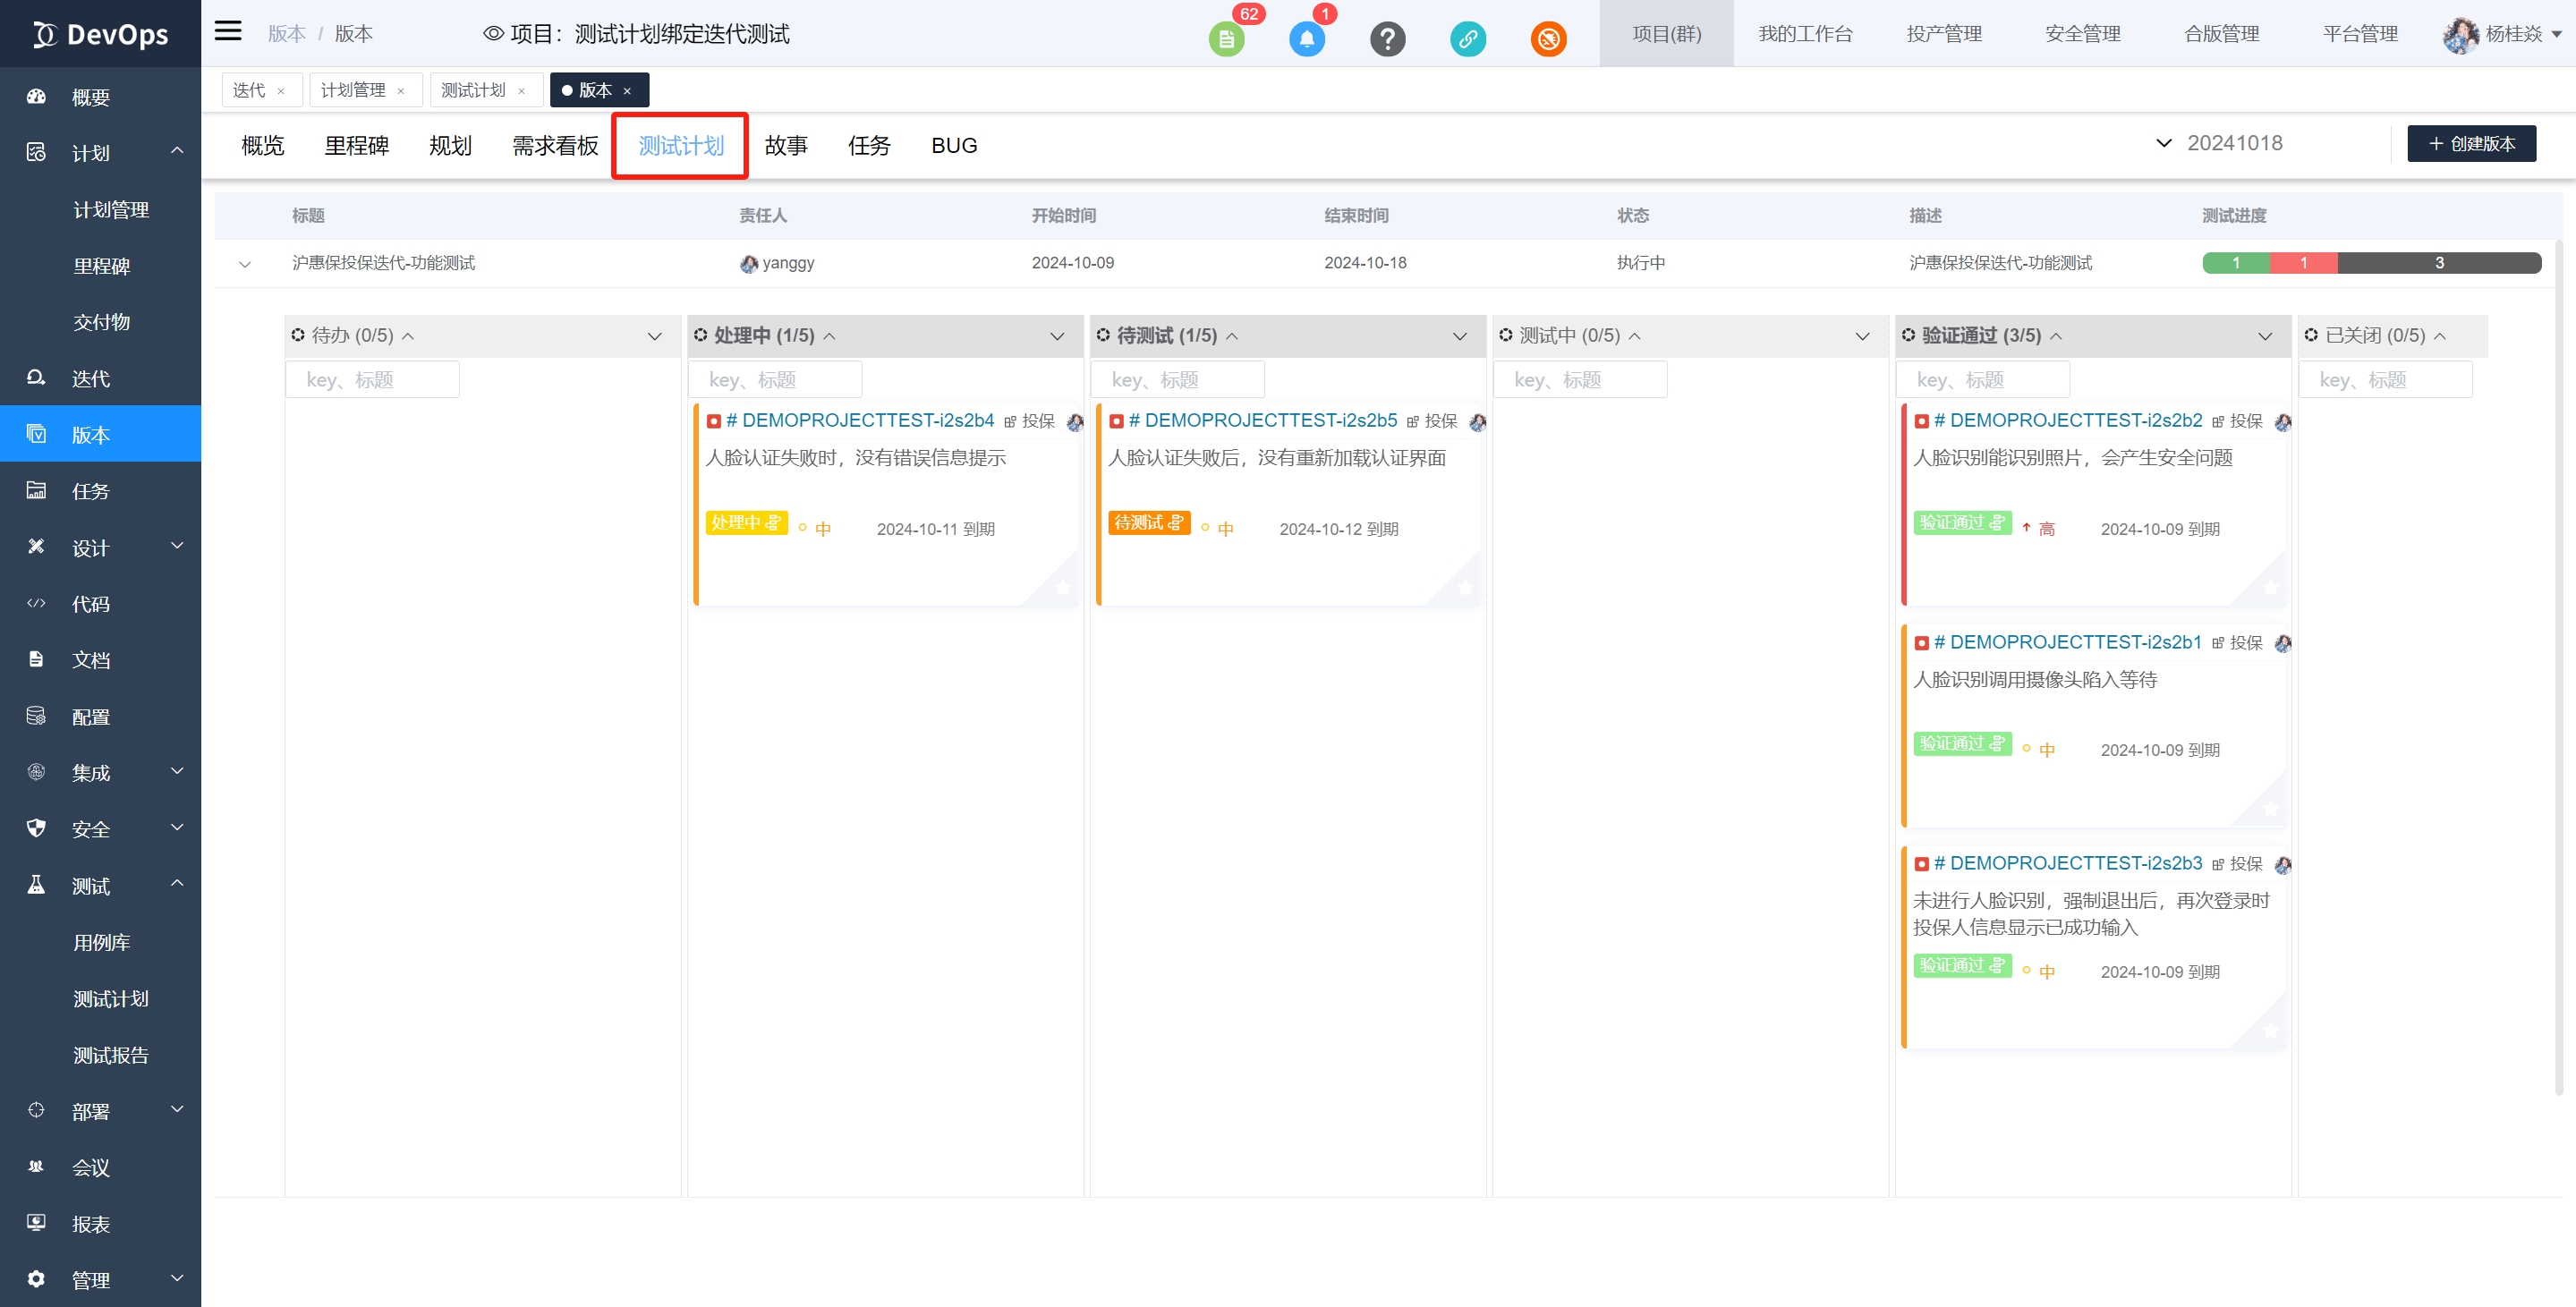The width and height of the screenshot is (2576, 1307).
Task: Click the search field in 待办 column
Action: [x=372, y=380]
